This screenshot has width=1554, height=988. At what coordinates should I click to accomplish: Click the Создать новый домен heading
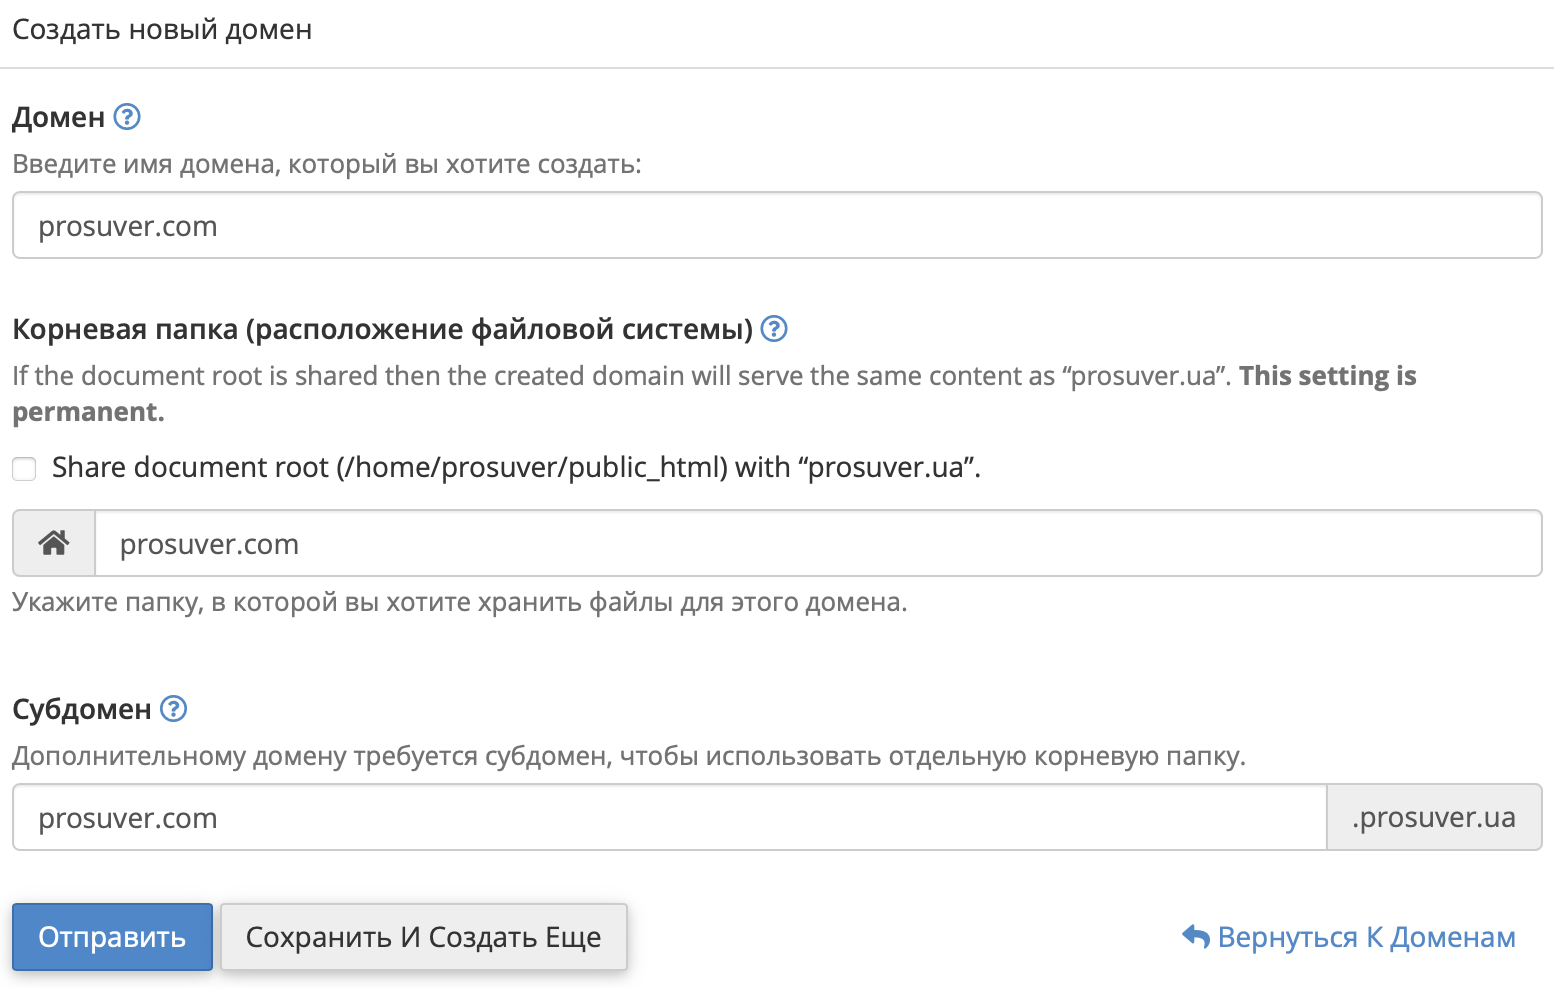click(x=161, y=30)
